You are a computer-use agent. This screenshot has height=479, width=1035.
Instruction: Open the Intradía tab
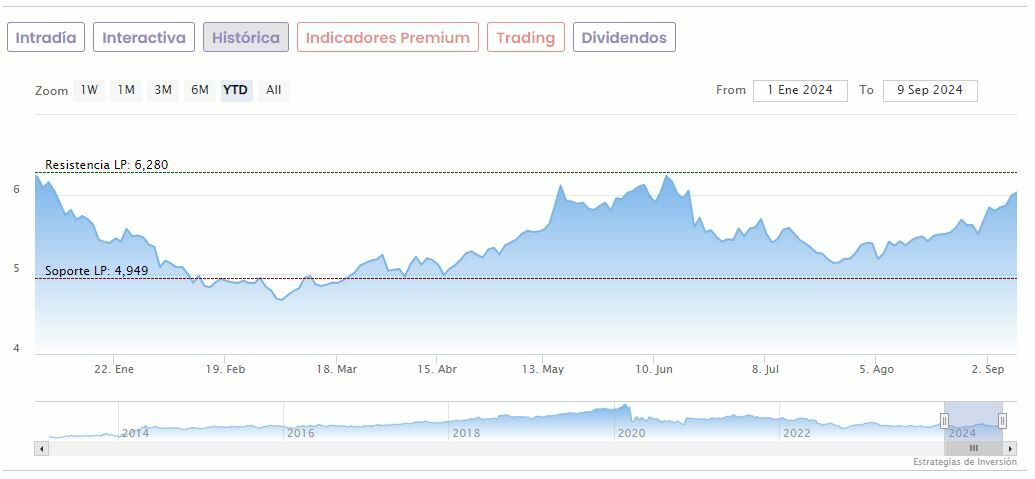point(46,38)
